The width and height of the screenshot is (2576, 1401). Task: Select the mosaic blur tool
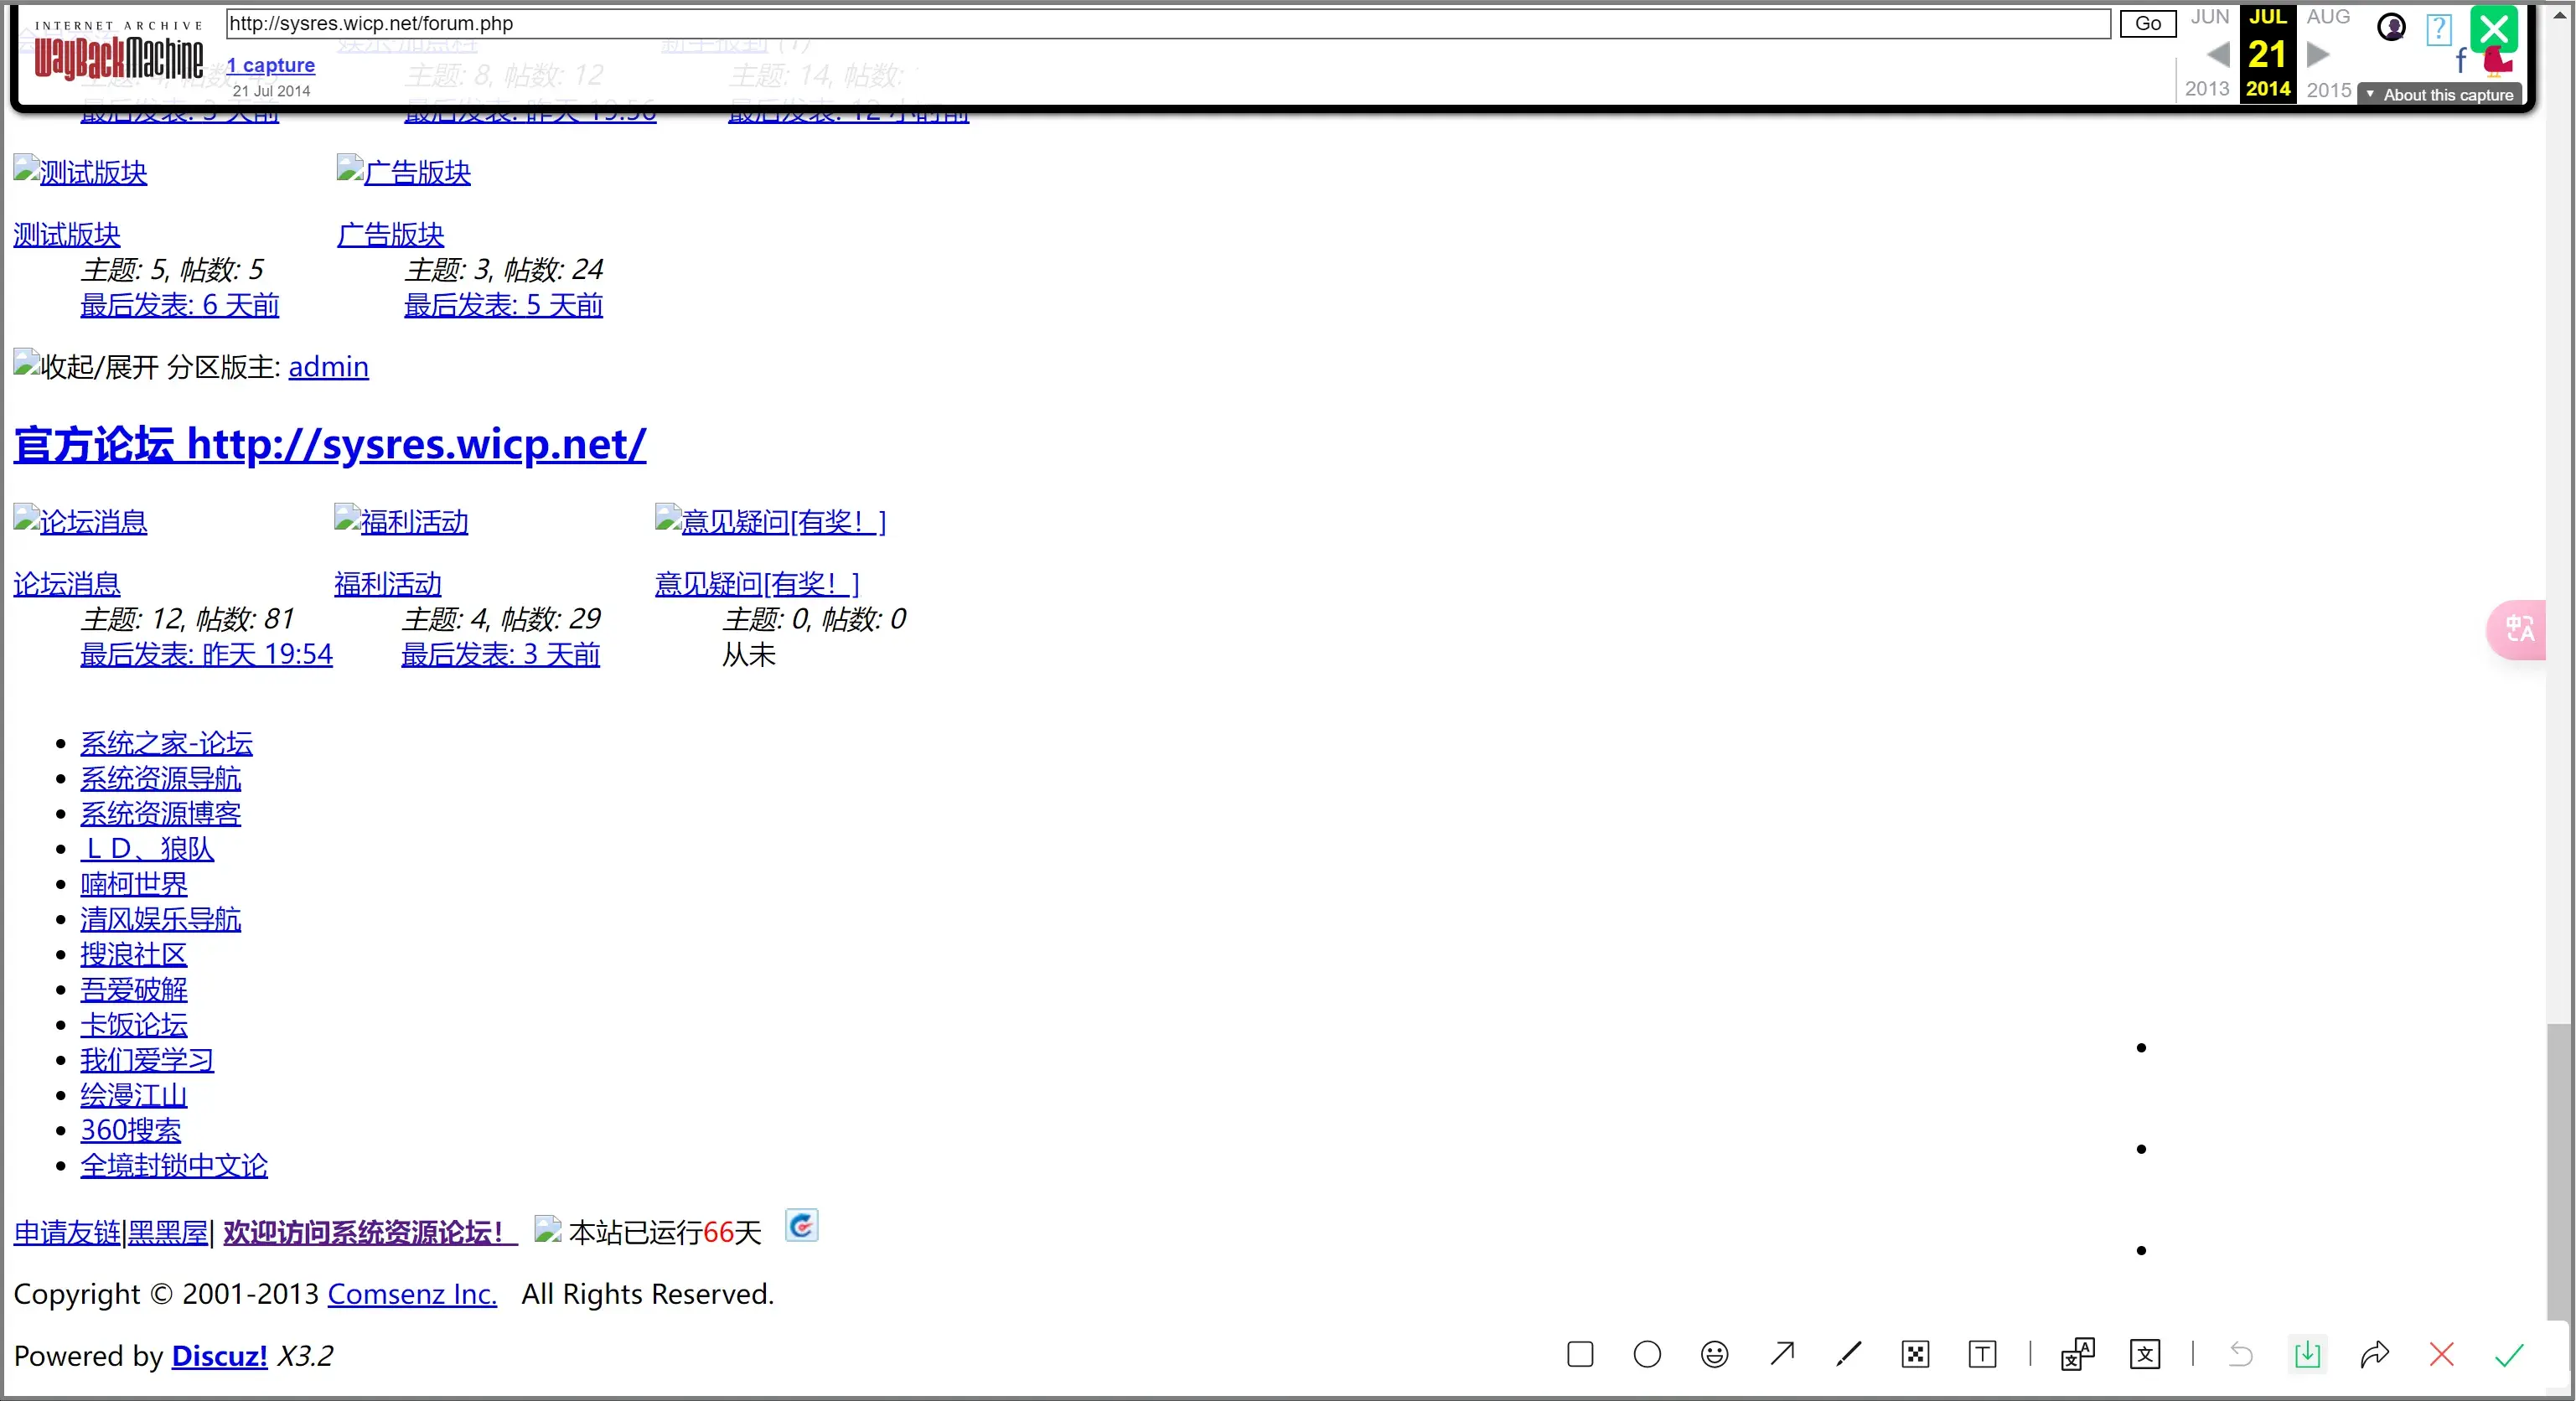coord(1915,1354)
